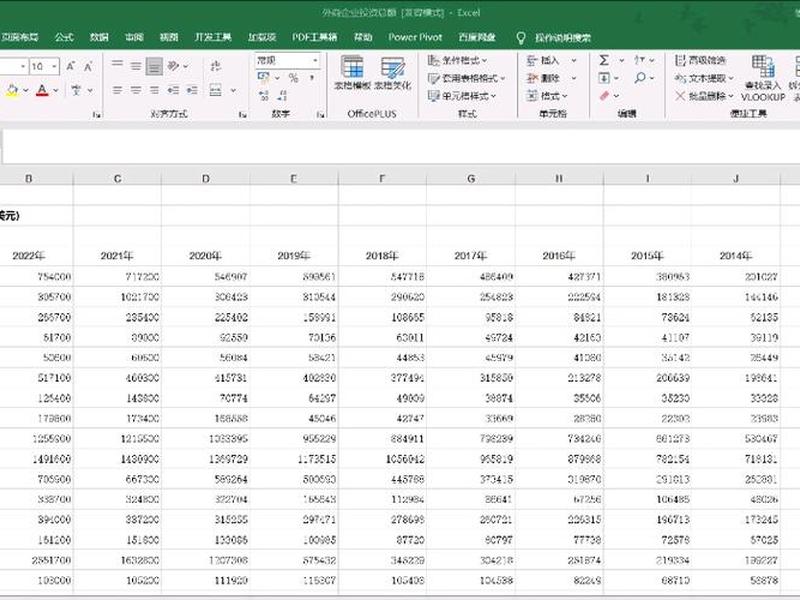Apply the red font color
Screen dimensions: 800x600
[x=42, y=91]
